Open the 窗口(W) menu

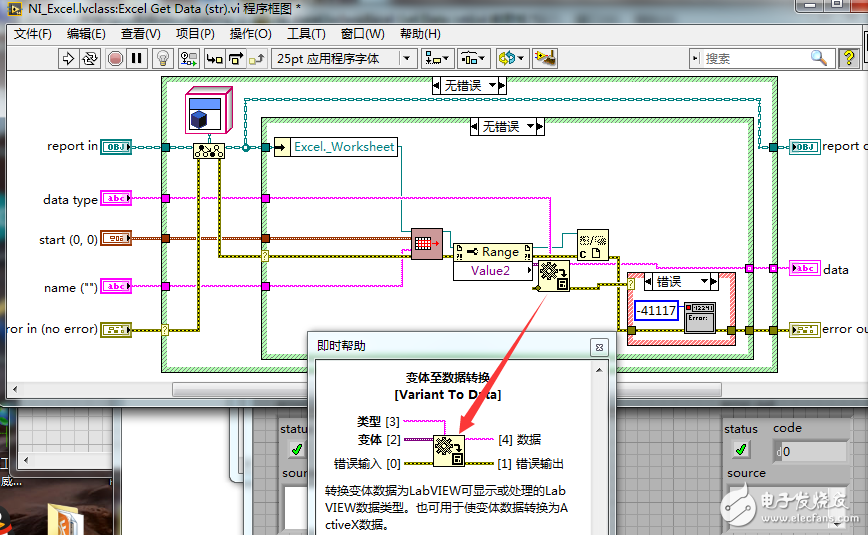click(363, 34)
